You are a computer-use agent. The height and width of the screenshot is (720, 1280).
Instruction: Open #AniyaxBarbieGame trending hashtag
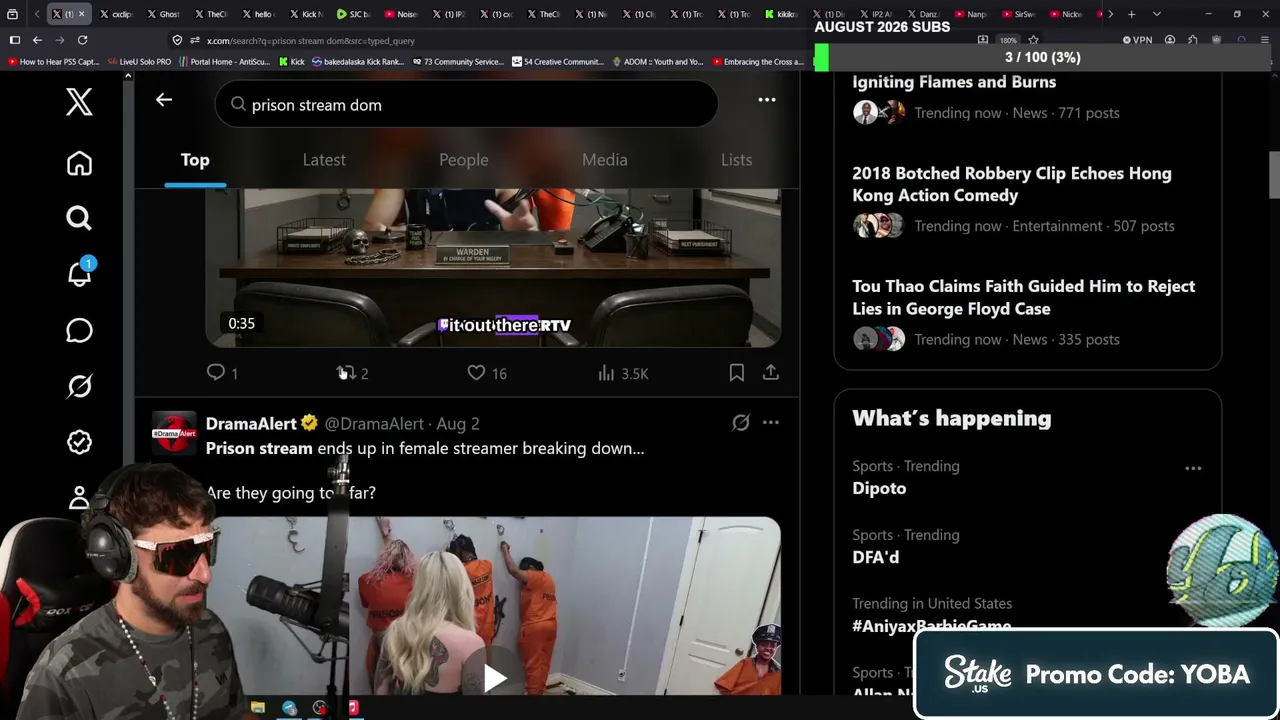tap(931, 626)
